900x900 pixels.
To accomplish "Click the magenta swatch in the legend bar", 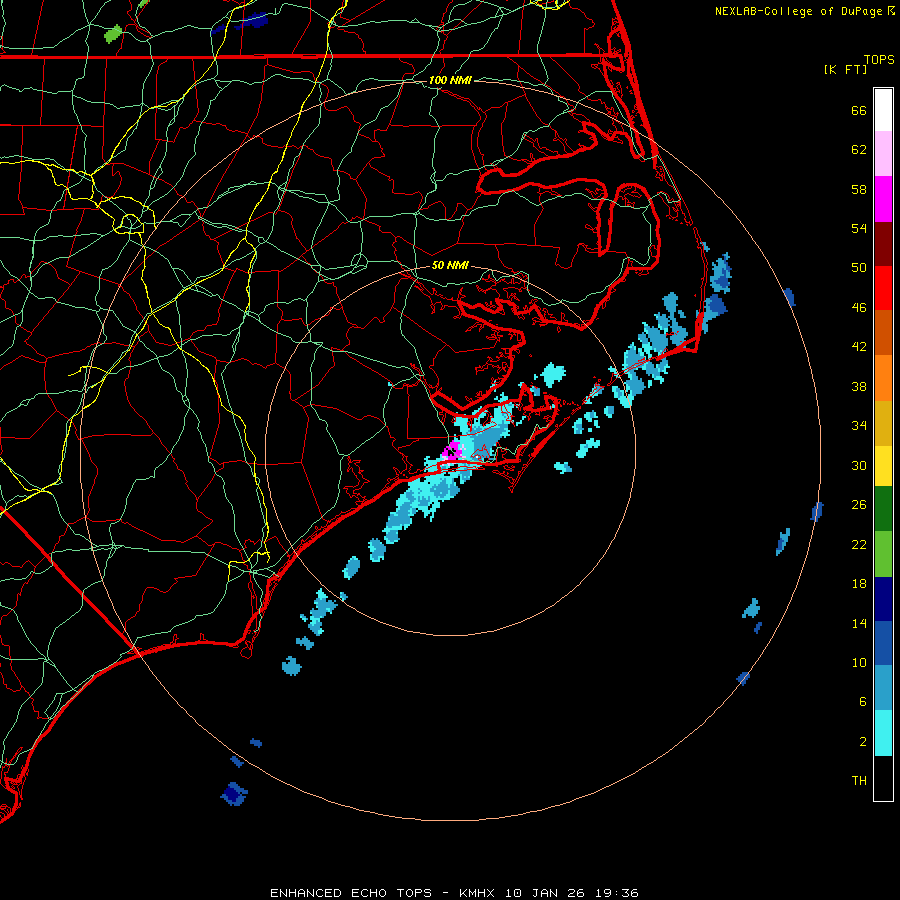I will coord(883,199).
